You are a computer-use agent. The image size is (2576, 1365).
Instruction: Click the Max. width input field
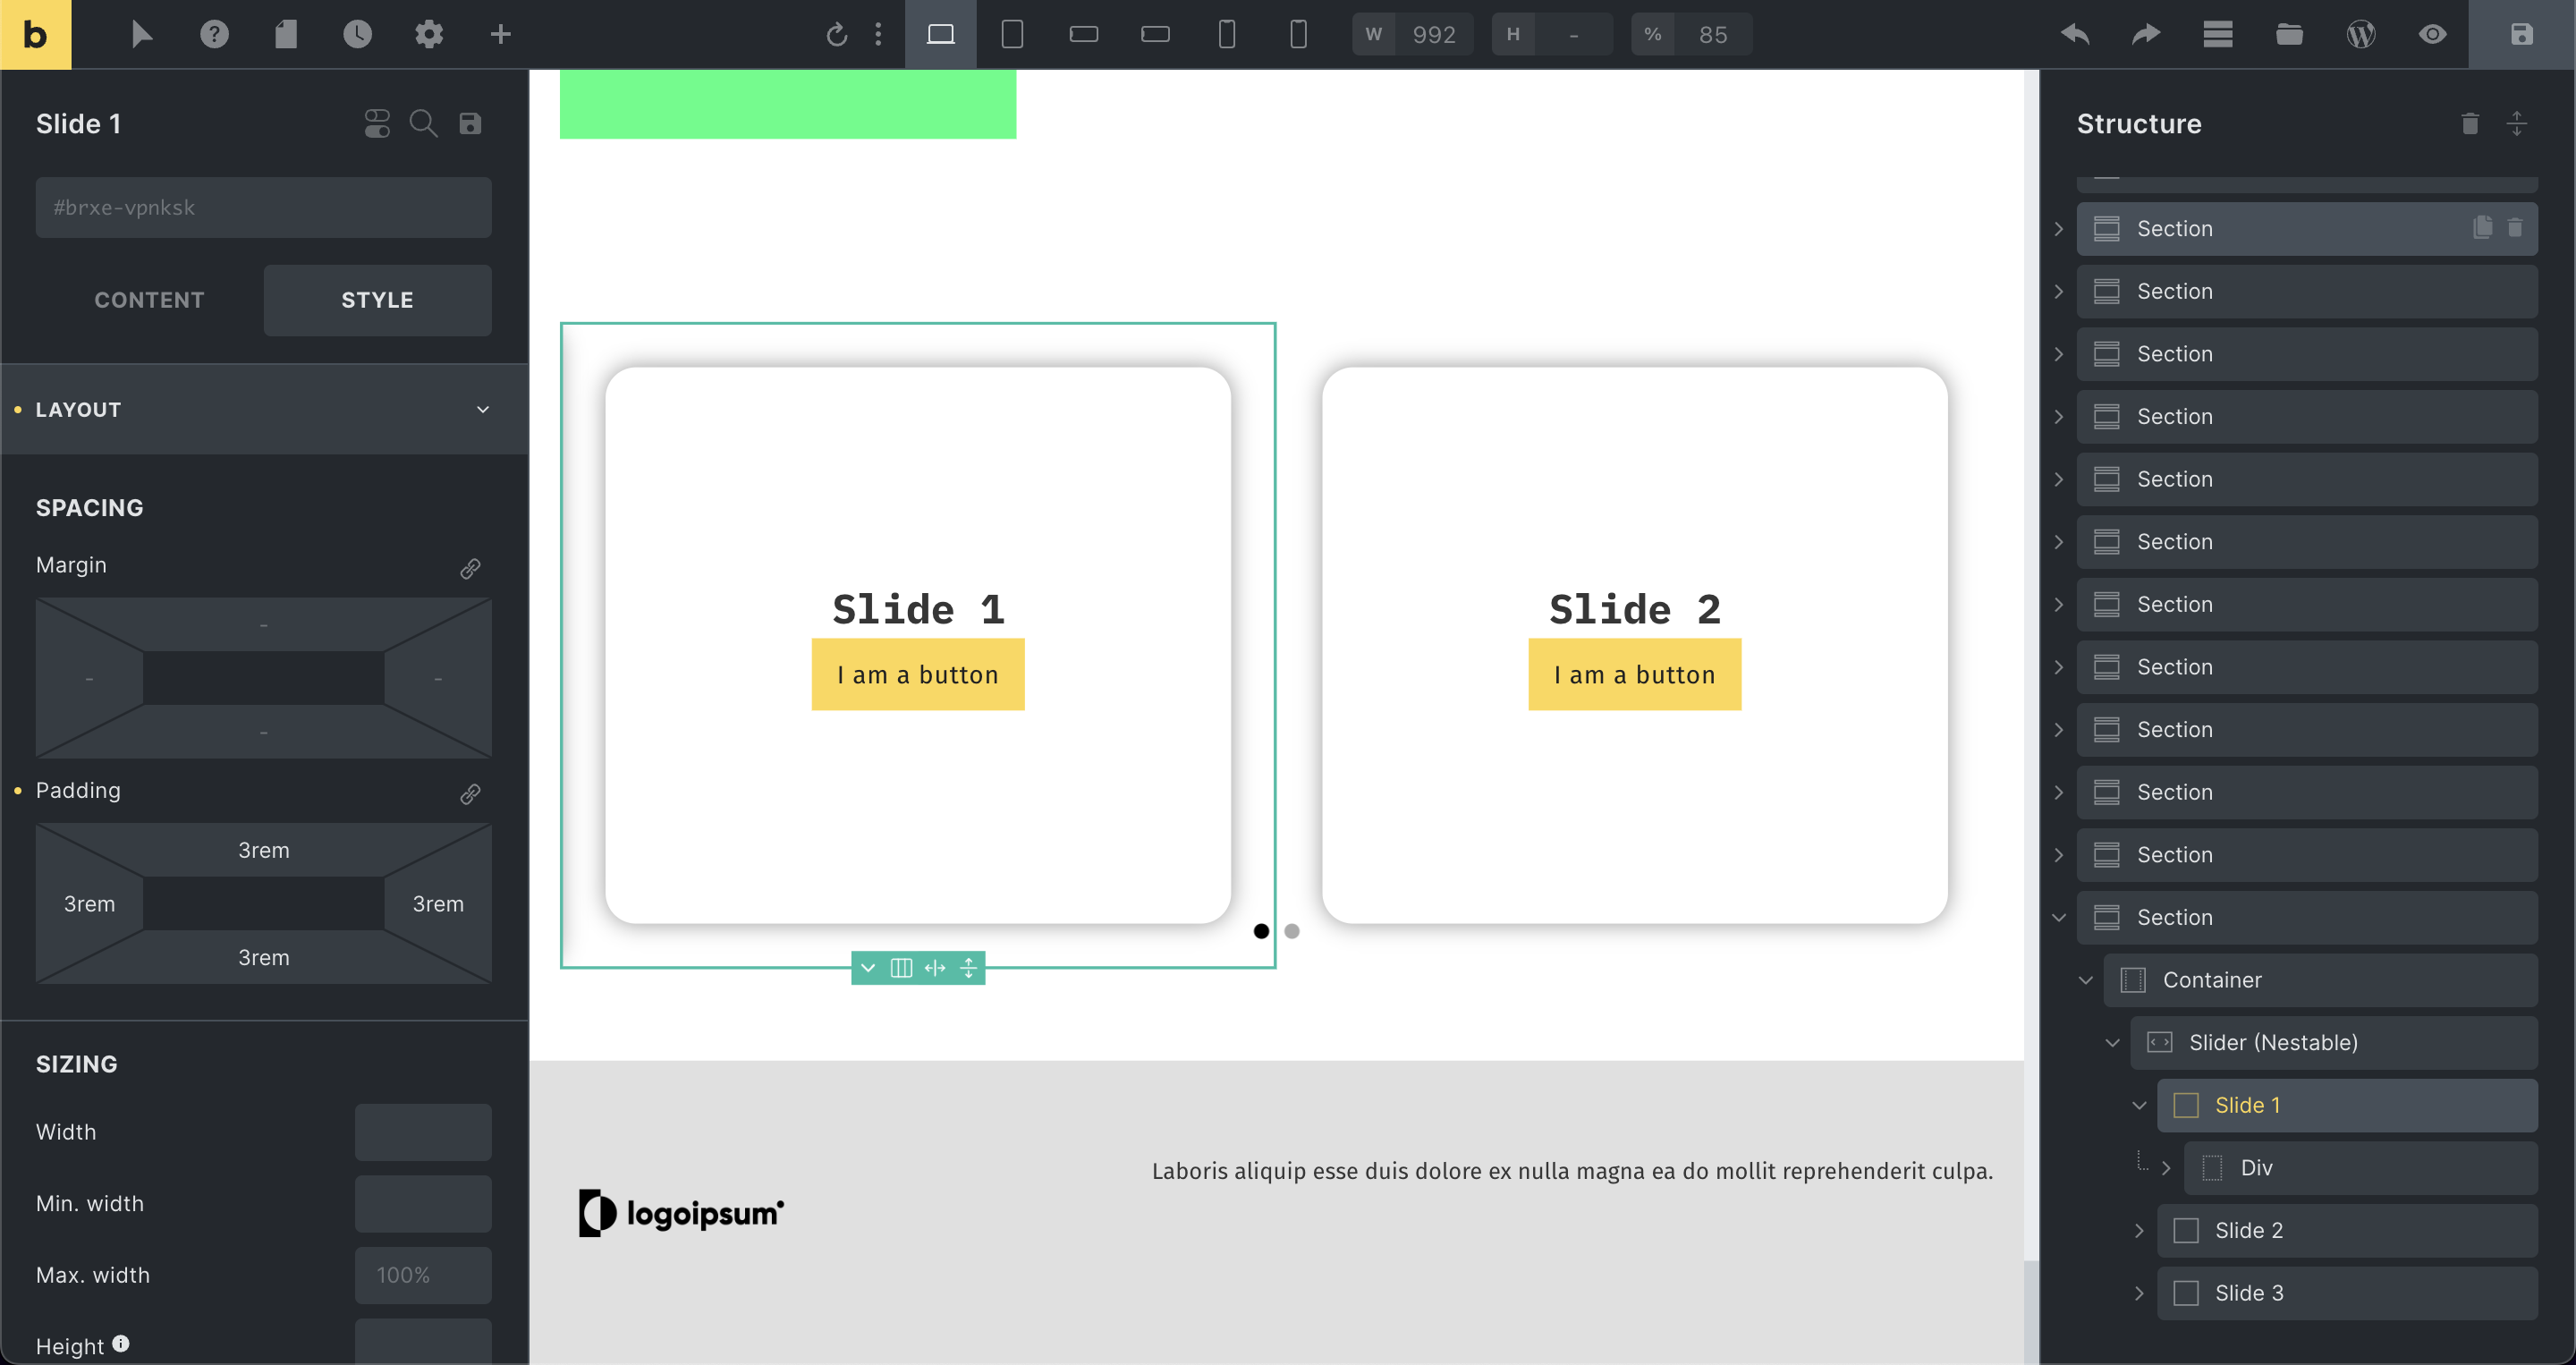click(x=423, y=1275)
